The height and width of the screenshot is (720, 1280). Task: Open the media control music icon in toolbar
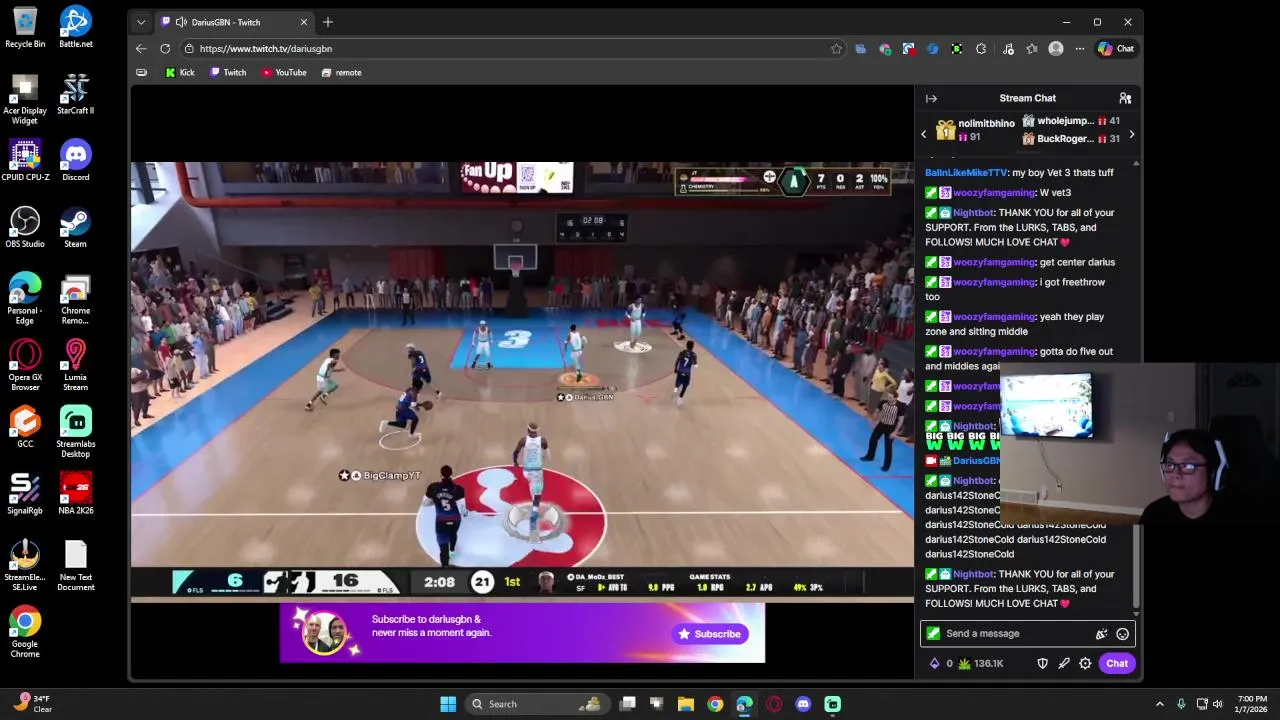[x=1008, y=48]
